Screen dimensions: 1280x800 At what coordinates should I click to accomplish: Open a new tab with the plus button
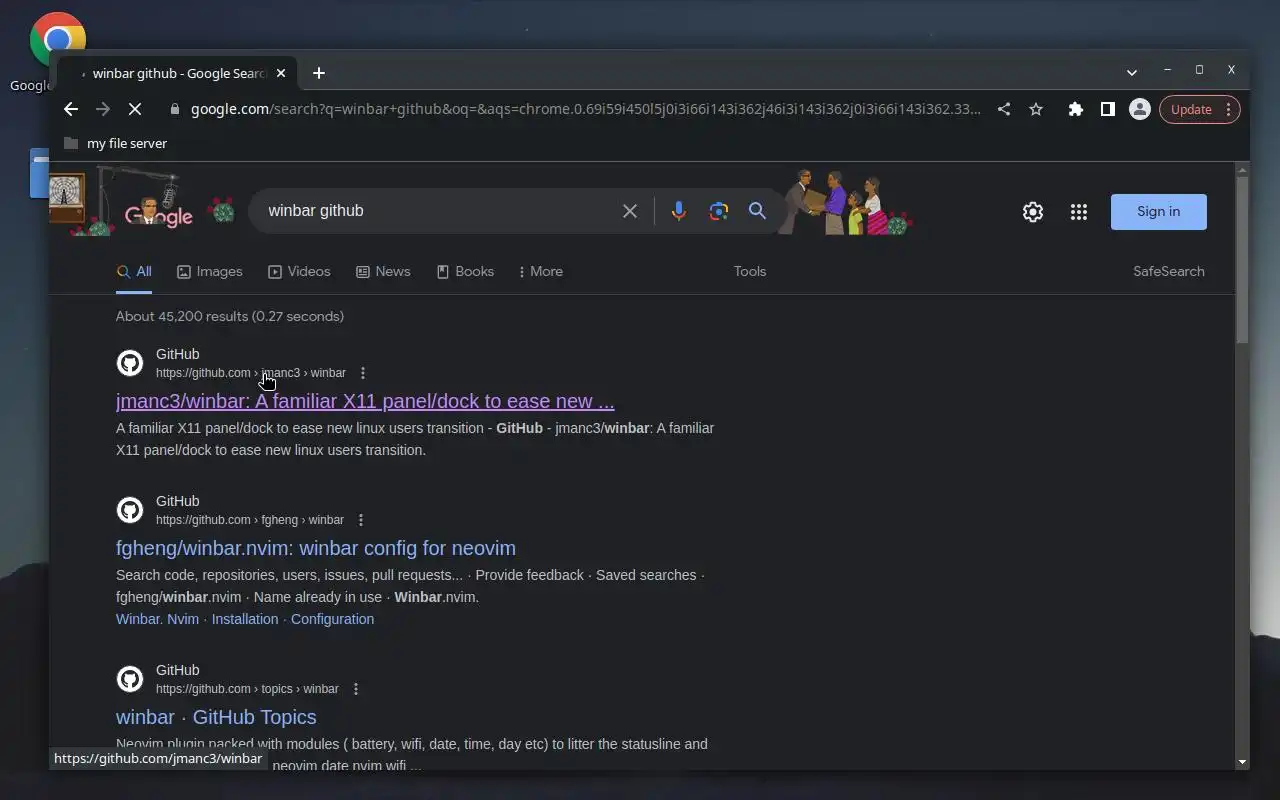(318, 73)
